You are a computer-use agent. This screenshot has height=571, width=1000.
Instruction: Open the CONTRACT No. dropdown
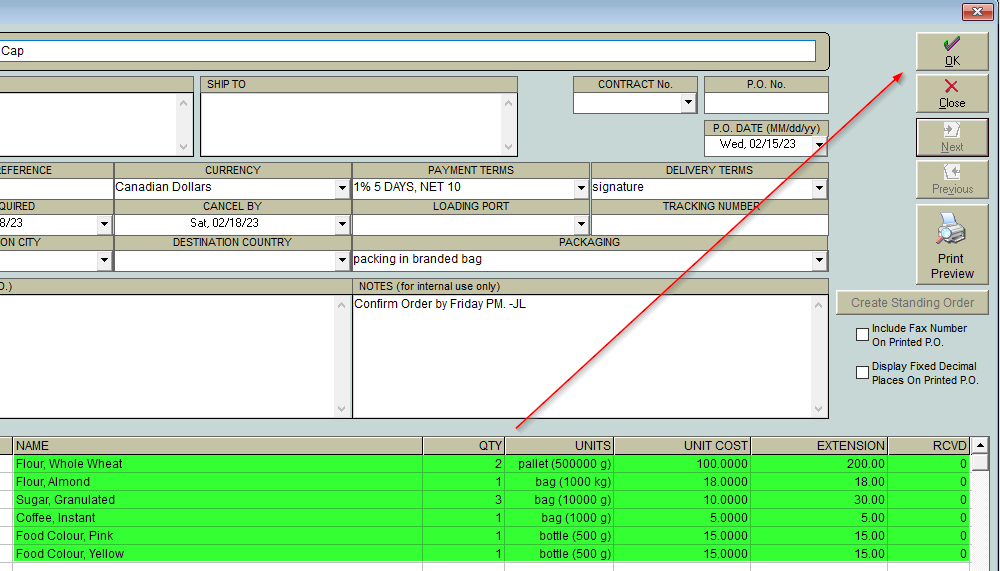688,103
